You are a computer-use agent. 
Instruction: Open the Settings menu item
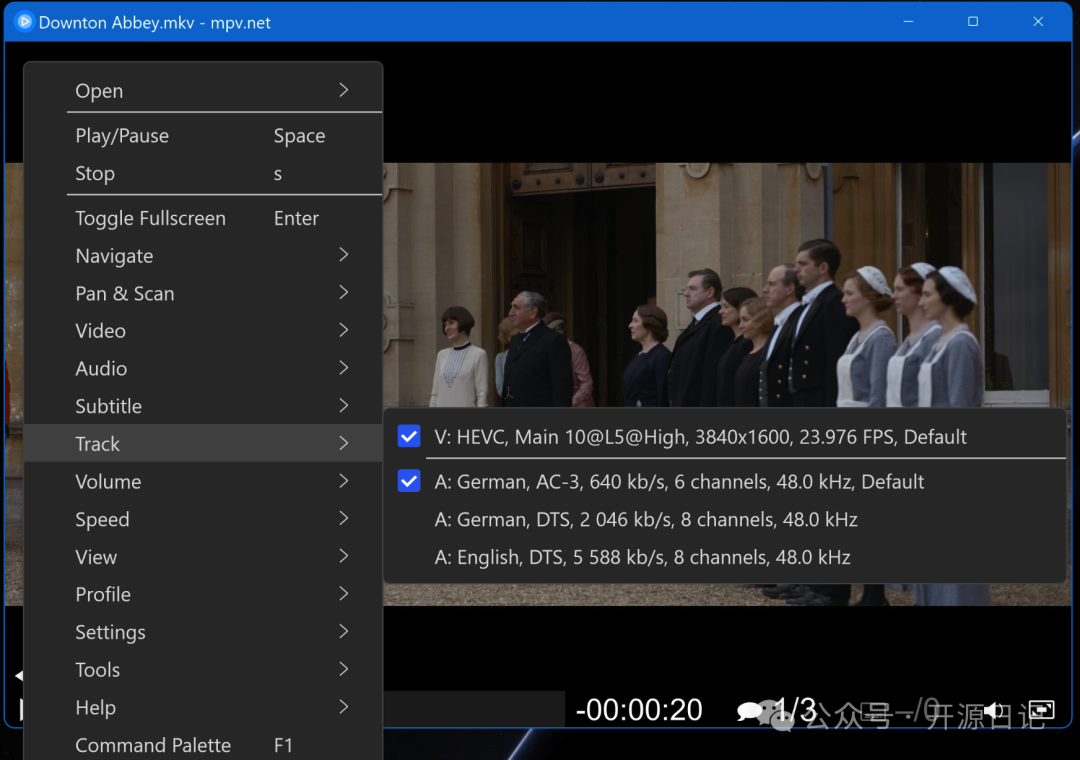click(x=203, y=632)
